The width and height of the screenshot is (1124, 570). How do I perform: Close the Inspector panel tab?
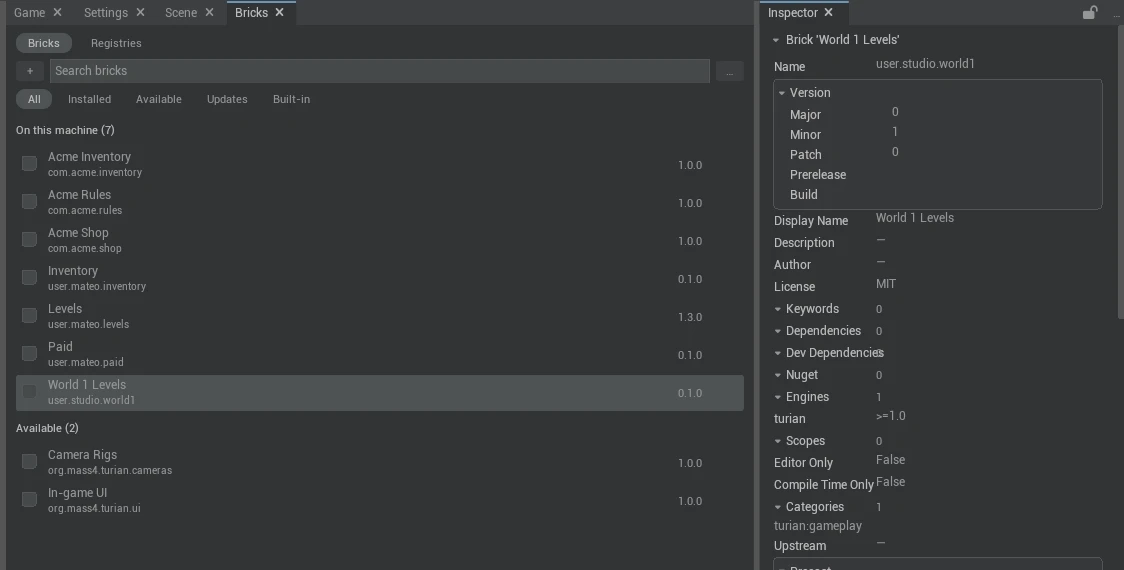(x=829, y=12)
